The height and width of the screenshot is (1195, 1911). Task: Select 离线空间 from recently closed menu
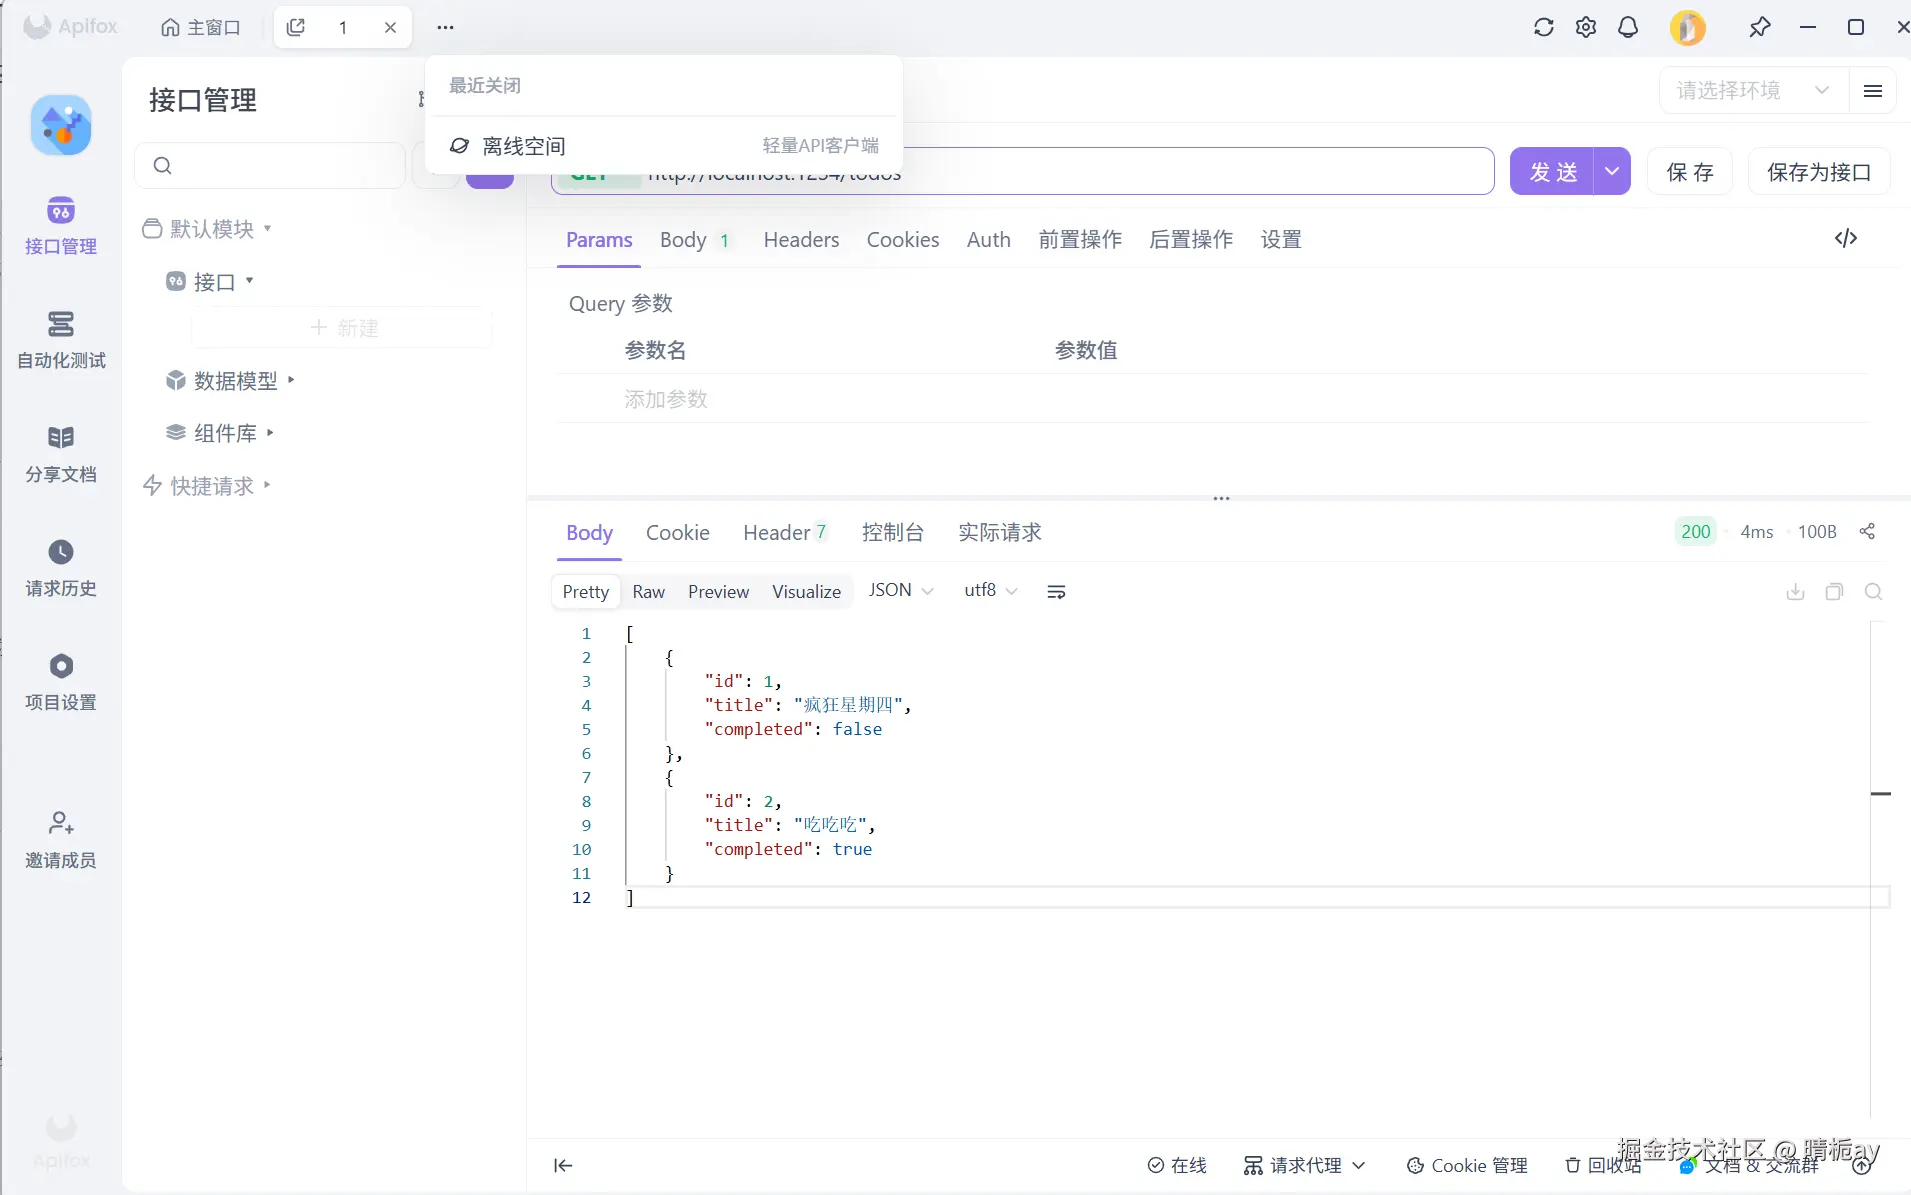664,146
